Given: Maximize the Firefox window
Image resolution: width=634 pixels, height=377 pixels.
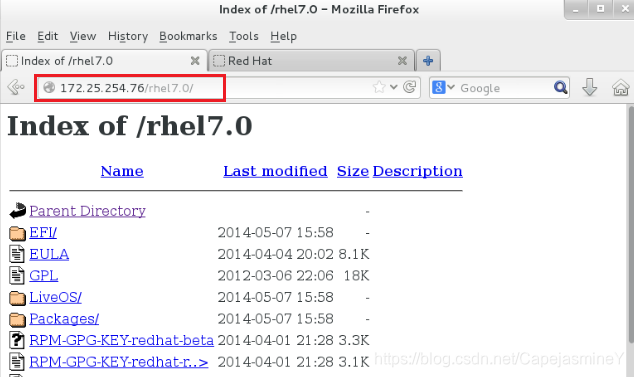Looking at the screenshot, I should pos(601,9).
